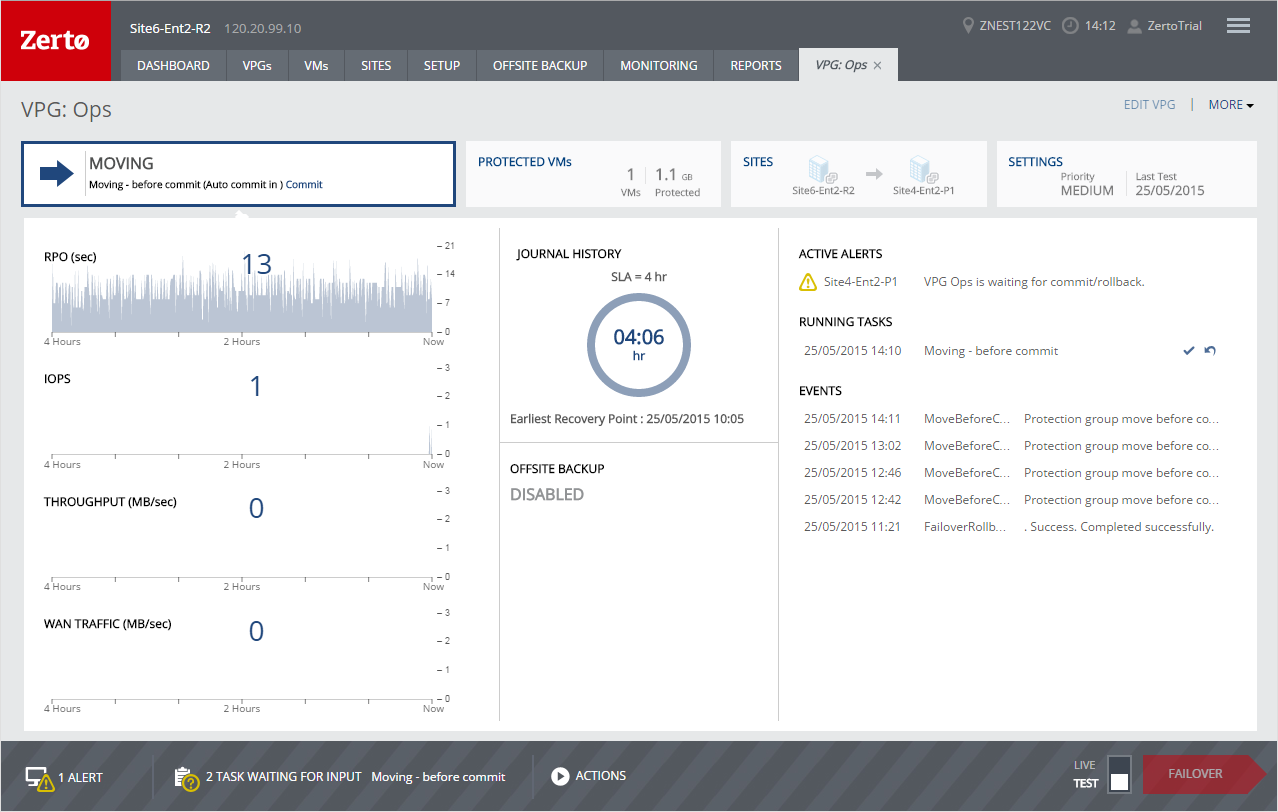The image size is (1278, 812).
Task: Click the Site6-Ent2-R2 header site name
Action: pos(171,28)
